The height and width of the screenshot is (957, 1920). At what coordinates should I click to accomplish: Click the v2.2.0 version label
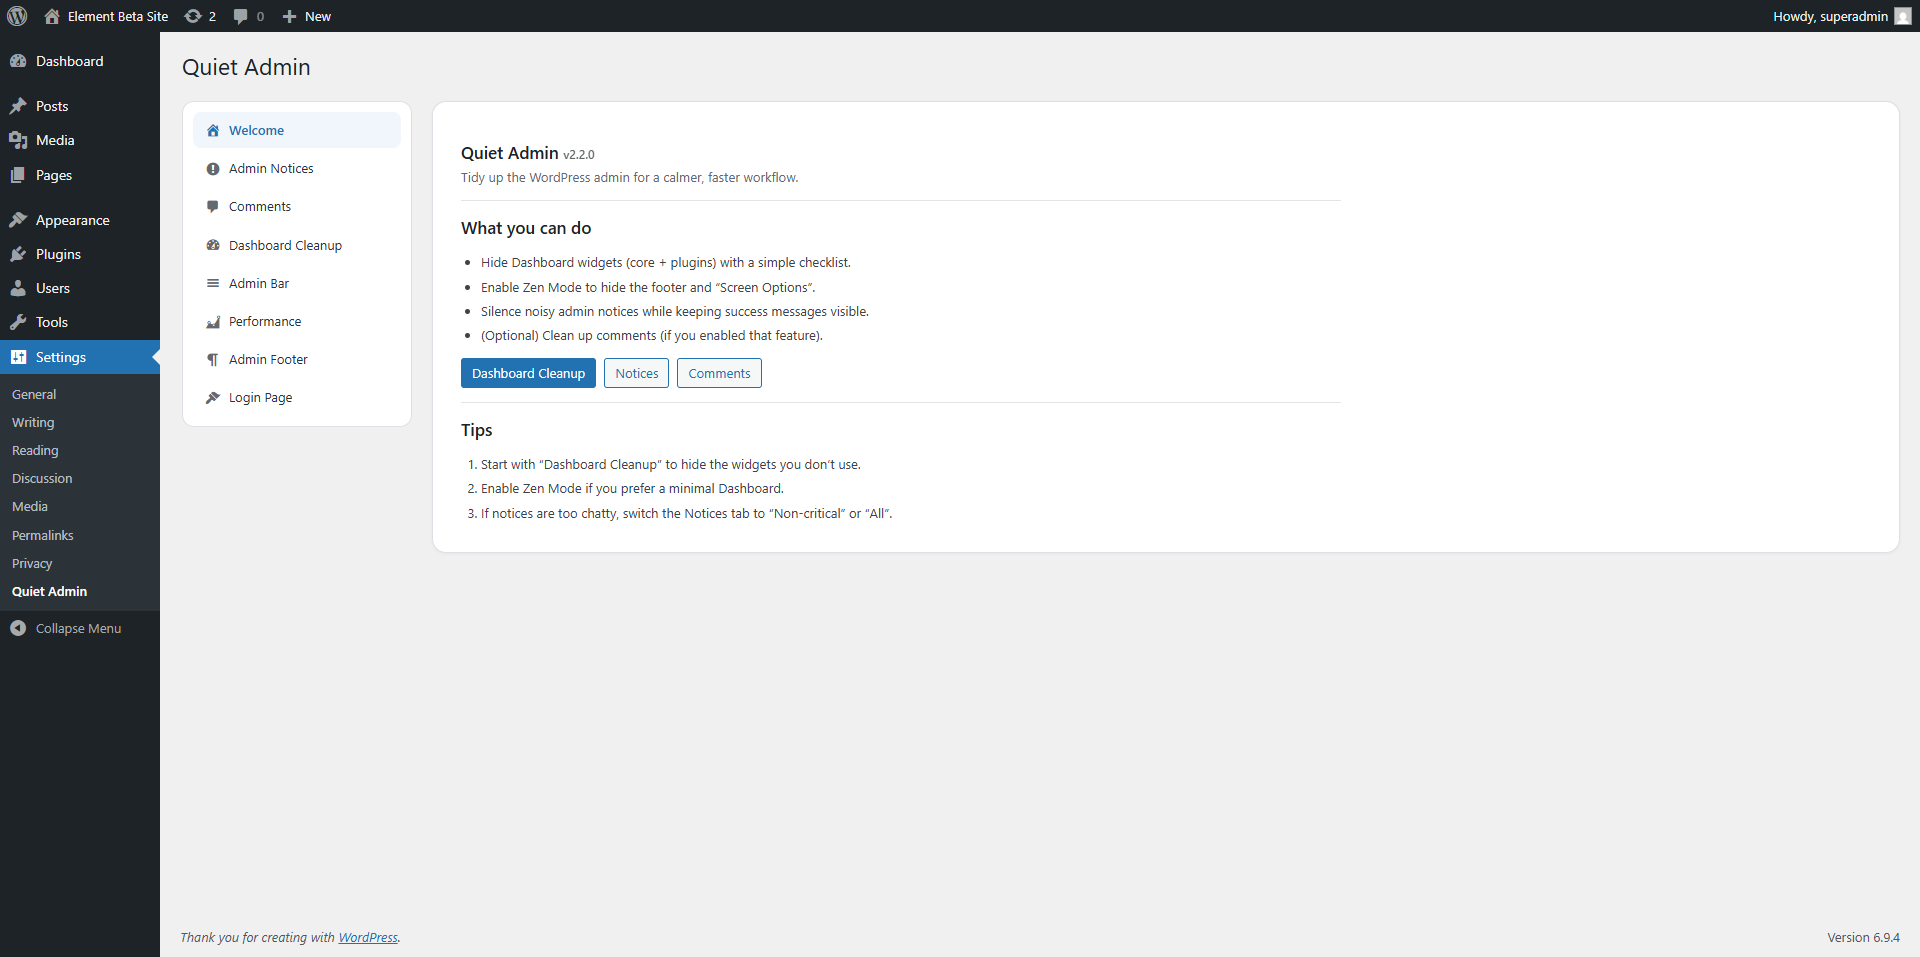(x=579, y=155)
